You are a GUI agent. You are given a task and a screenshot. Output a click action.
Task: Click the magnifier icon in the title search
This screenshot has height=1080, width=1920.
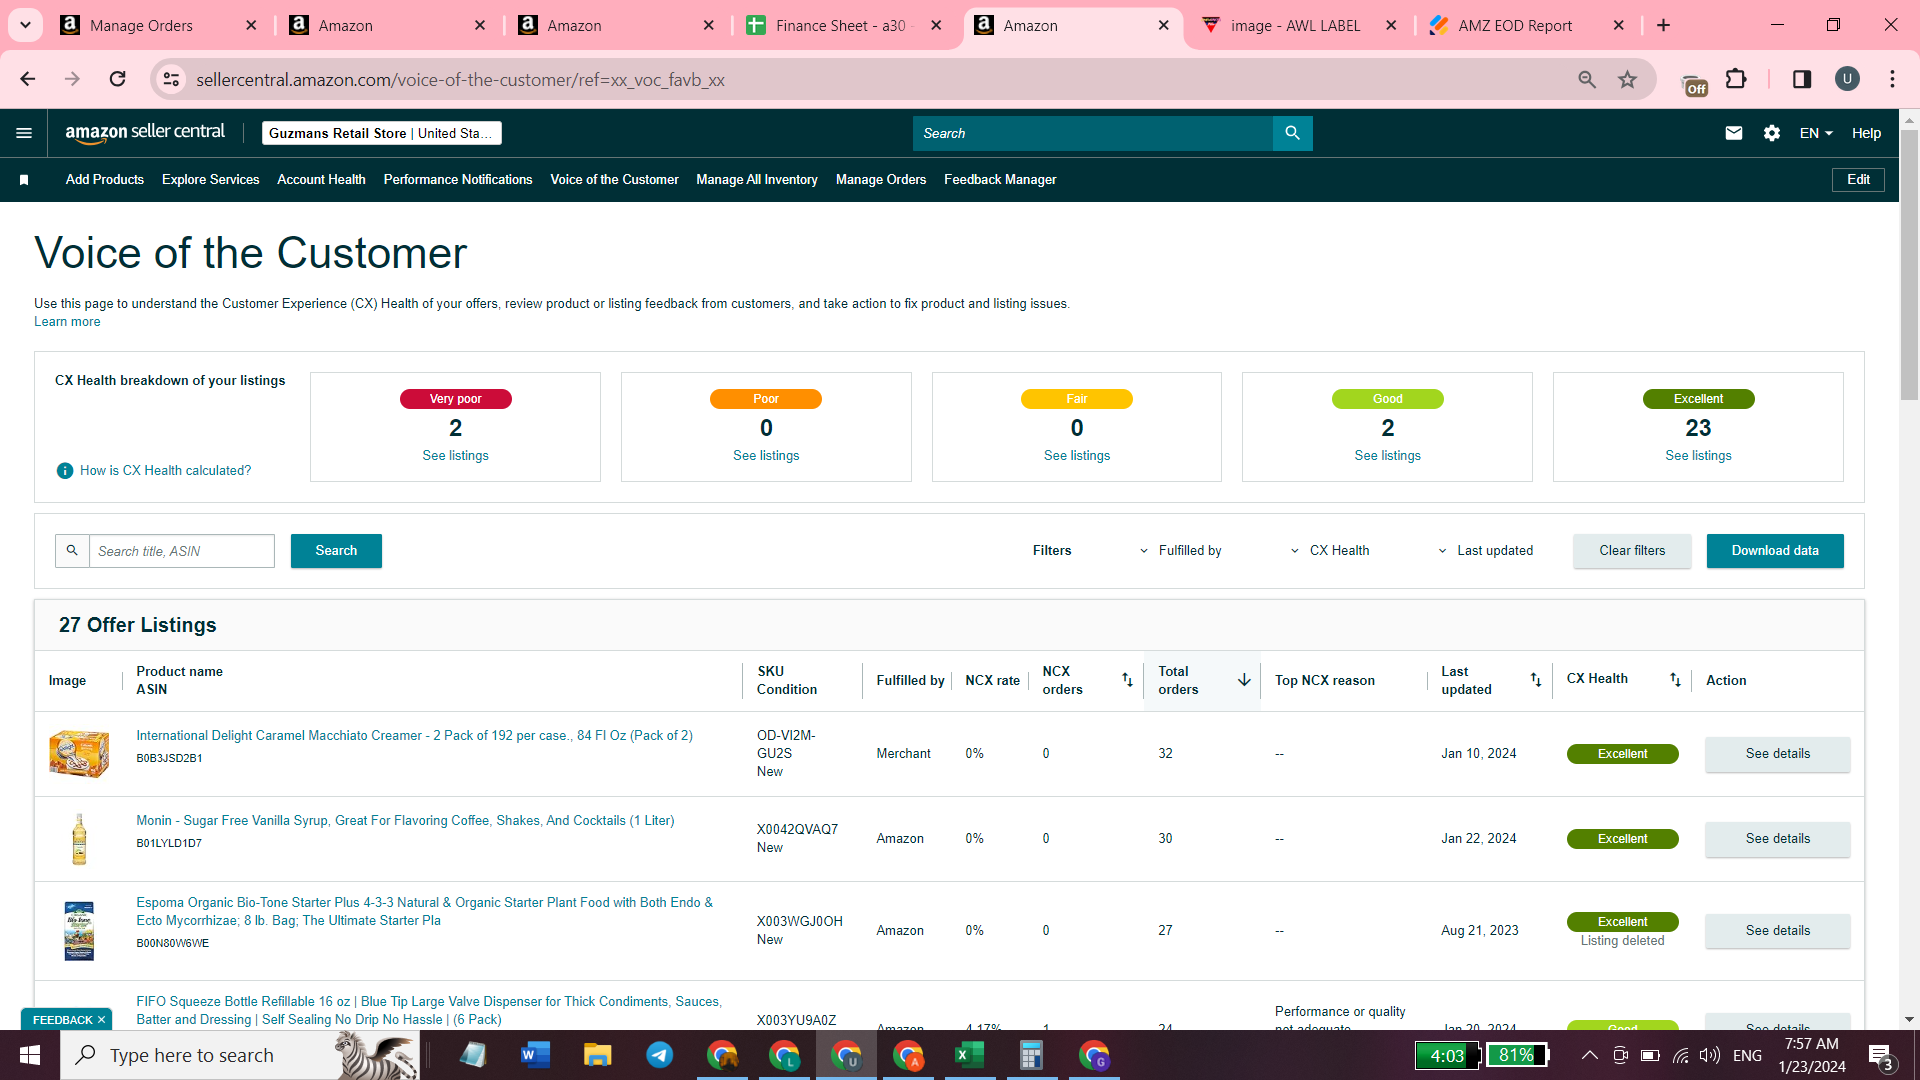click(72, 551)
